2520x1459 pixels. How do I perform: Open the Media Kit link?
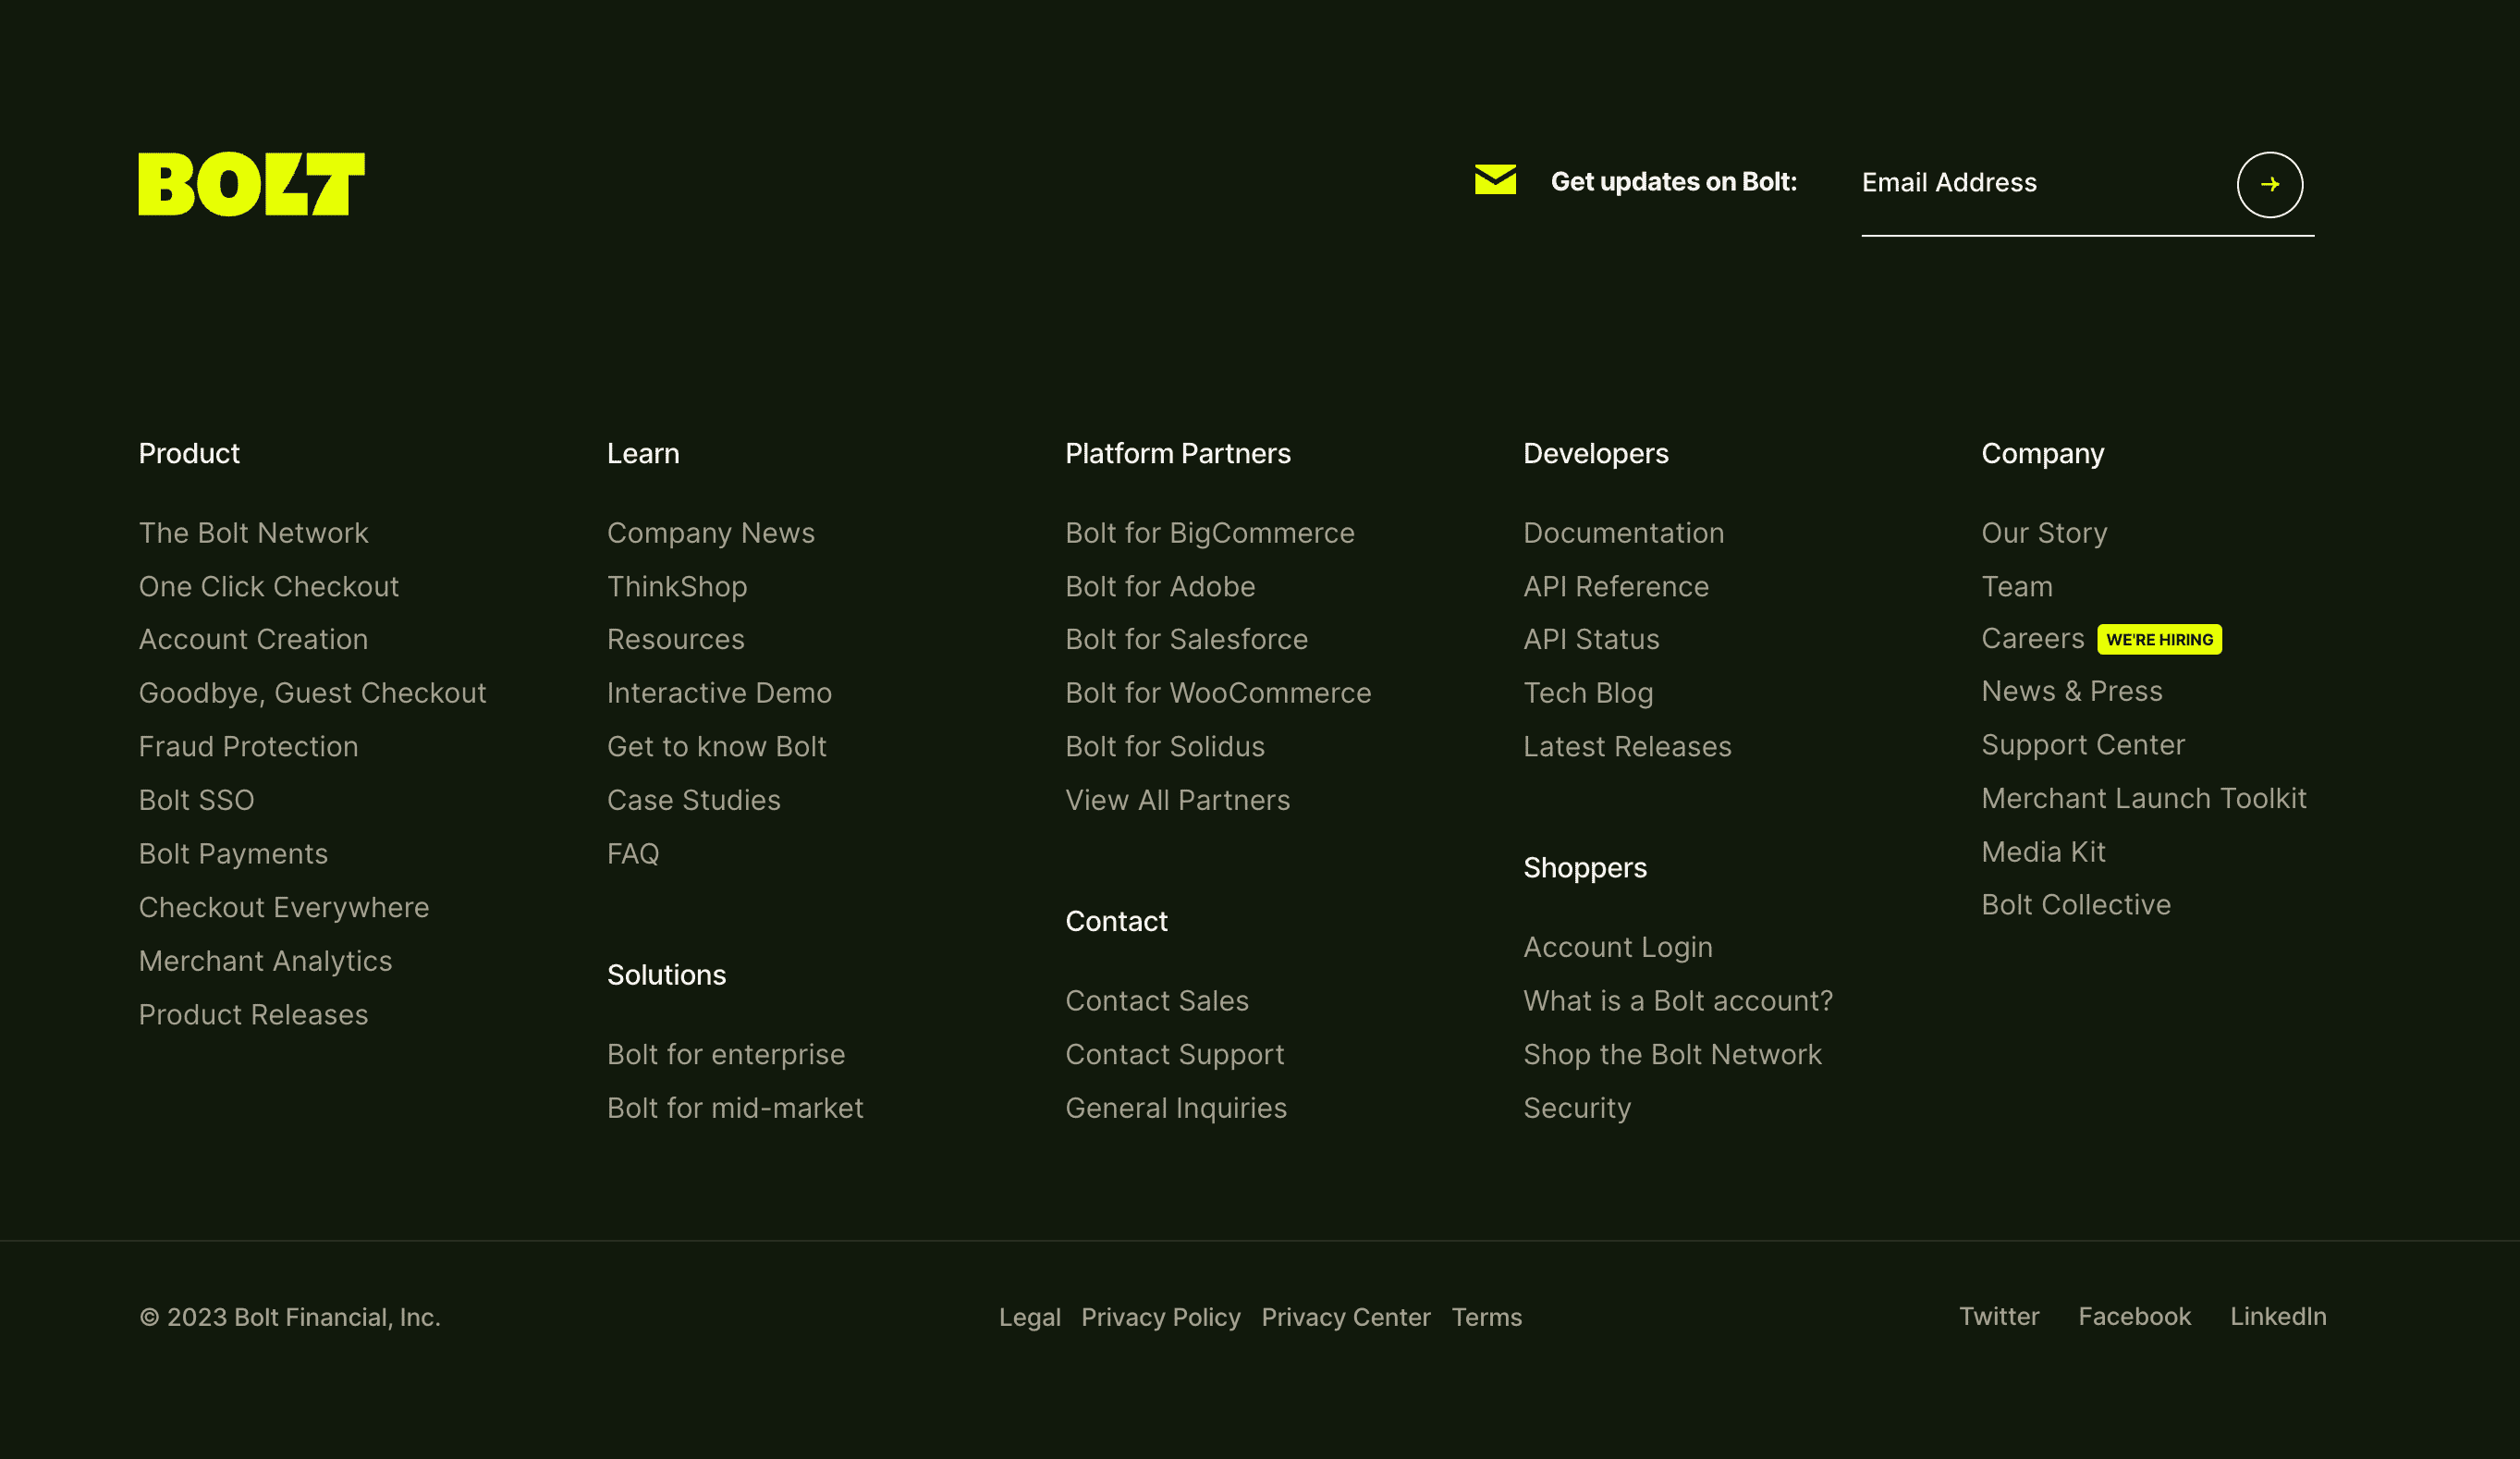point(2043,852)
